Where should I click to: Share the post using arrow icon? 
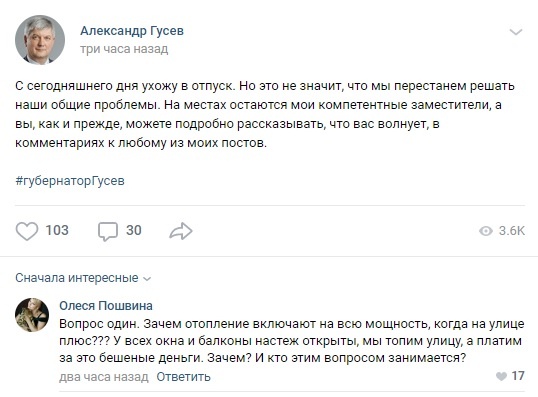click(181, 231)
